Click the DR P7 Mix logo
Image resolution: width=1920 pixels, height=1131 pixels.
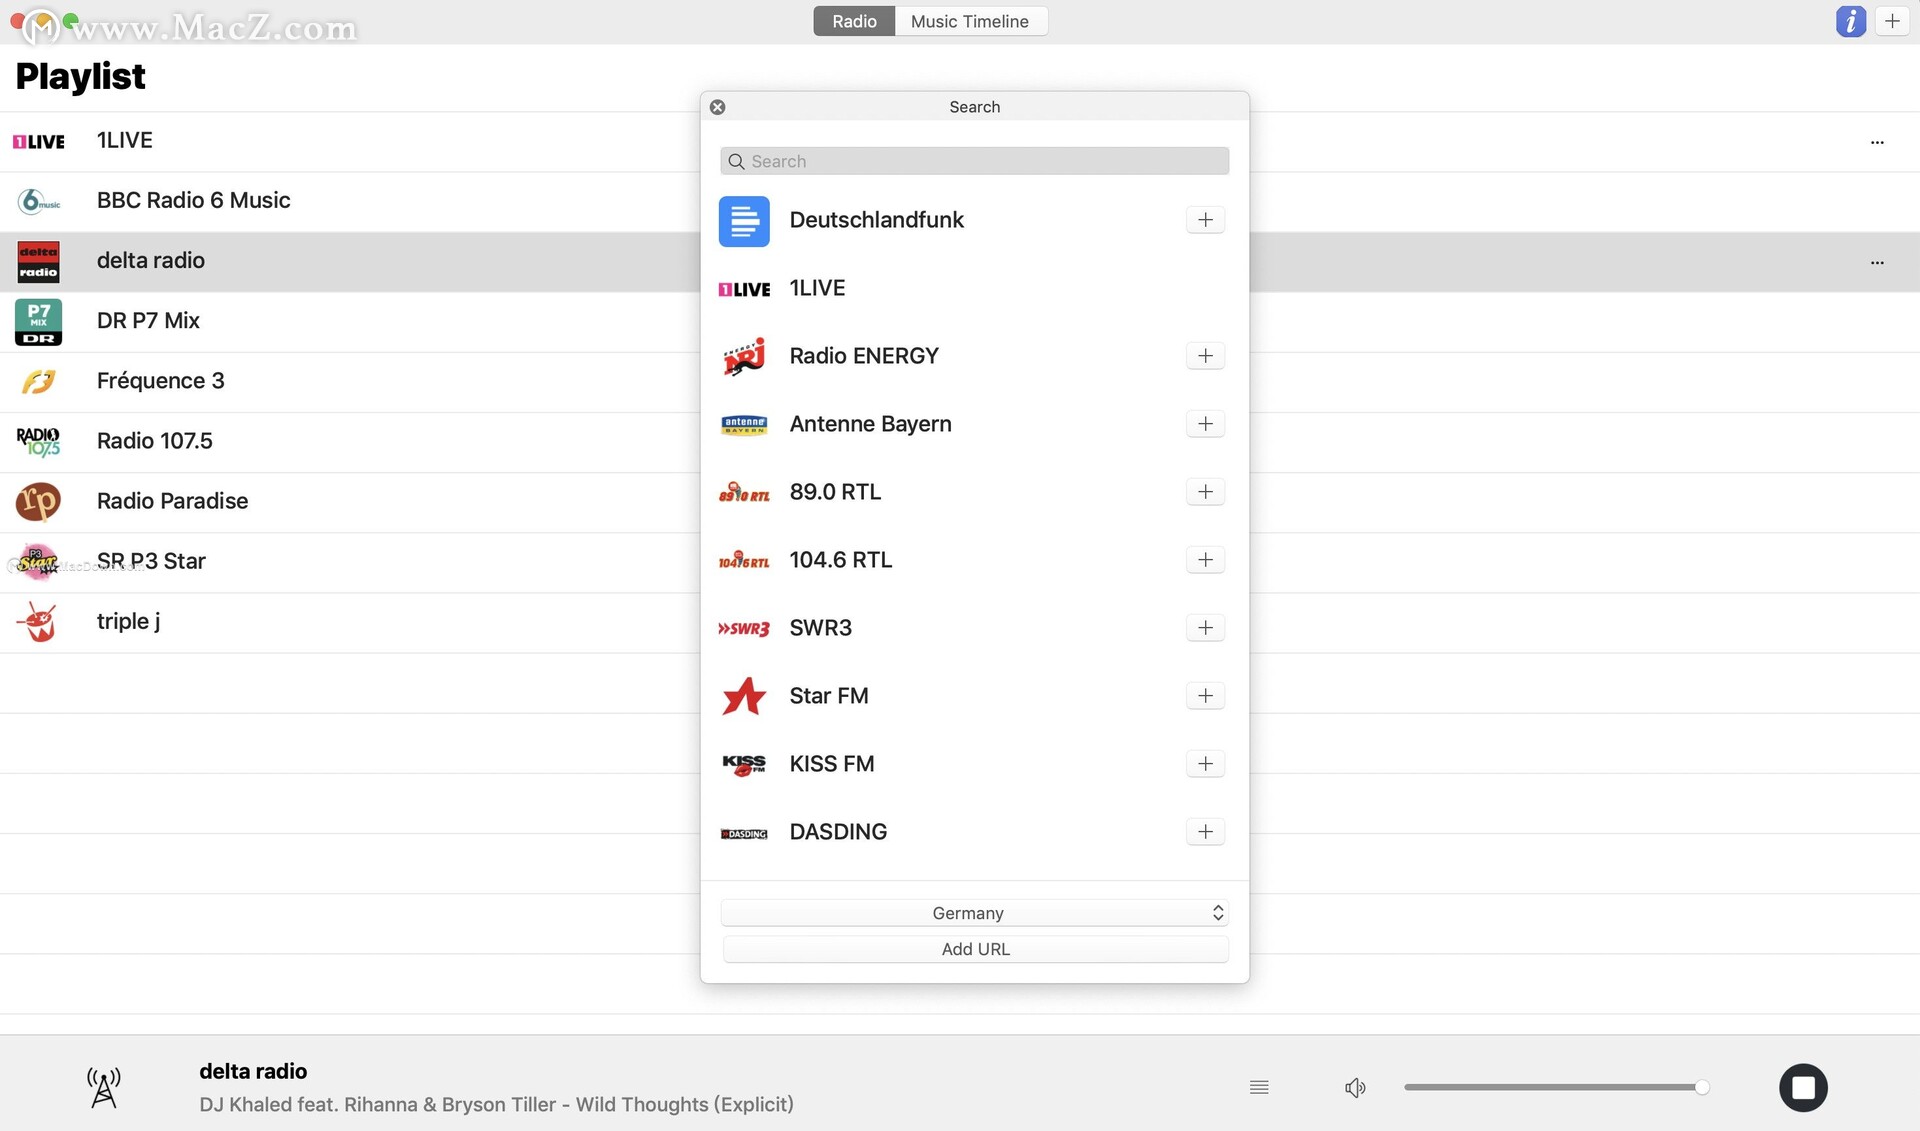(x=38, y=322)
